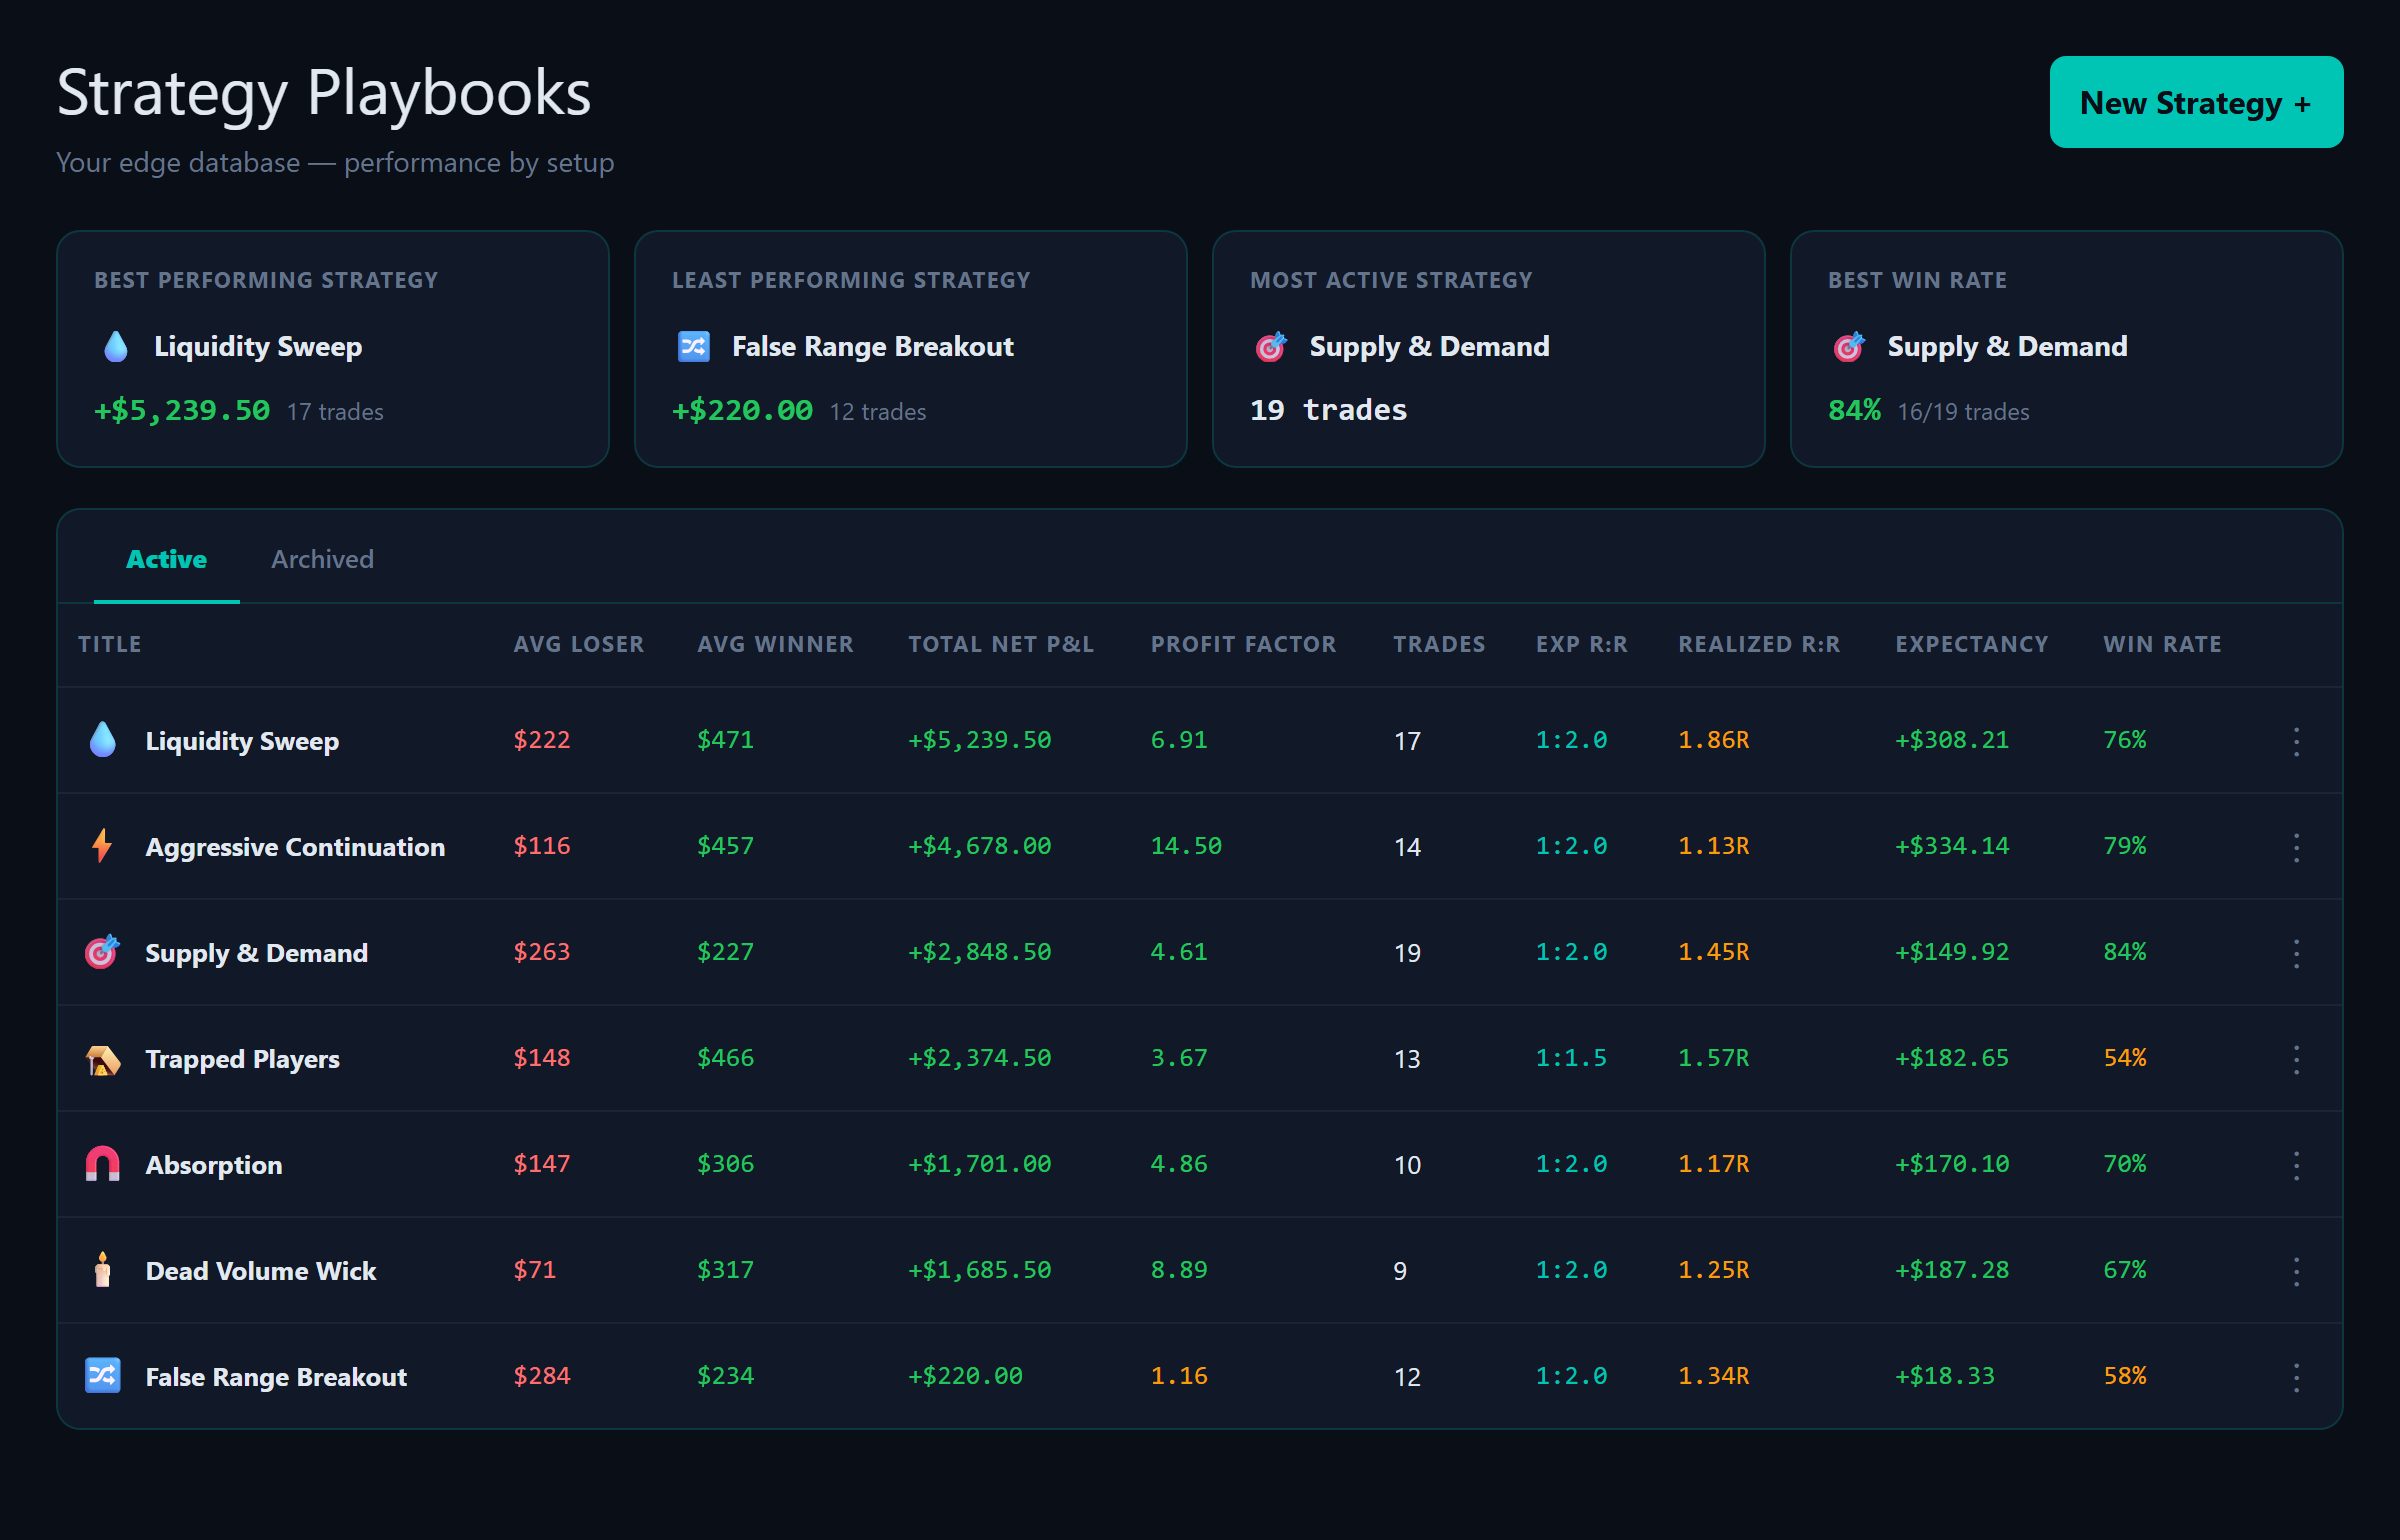Select the Dead Volume Wick title

(x=261, y=1271)
